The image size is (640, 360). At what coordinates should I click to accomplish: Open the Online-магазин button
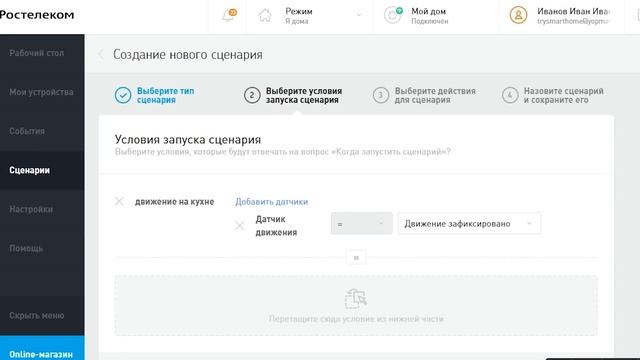pyautogui.click(x=42, y=348)
